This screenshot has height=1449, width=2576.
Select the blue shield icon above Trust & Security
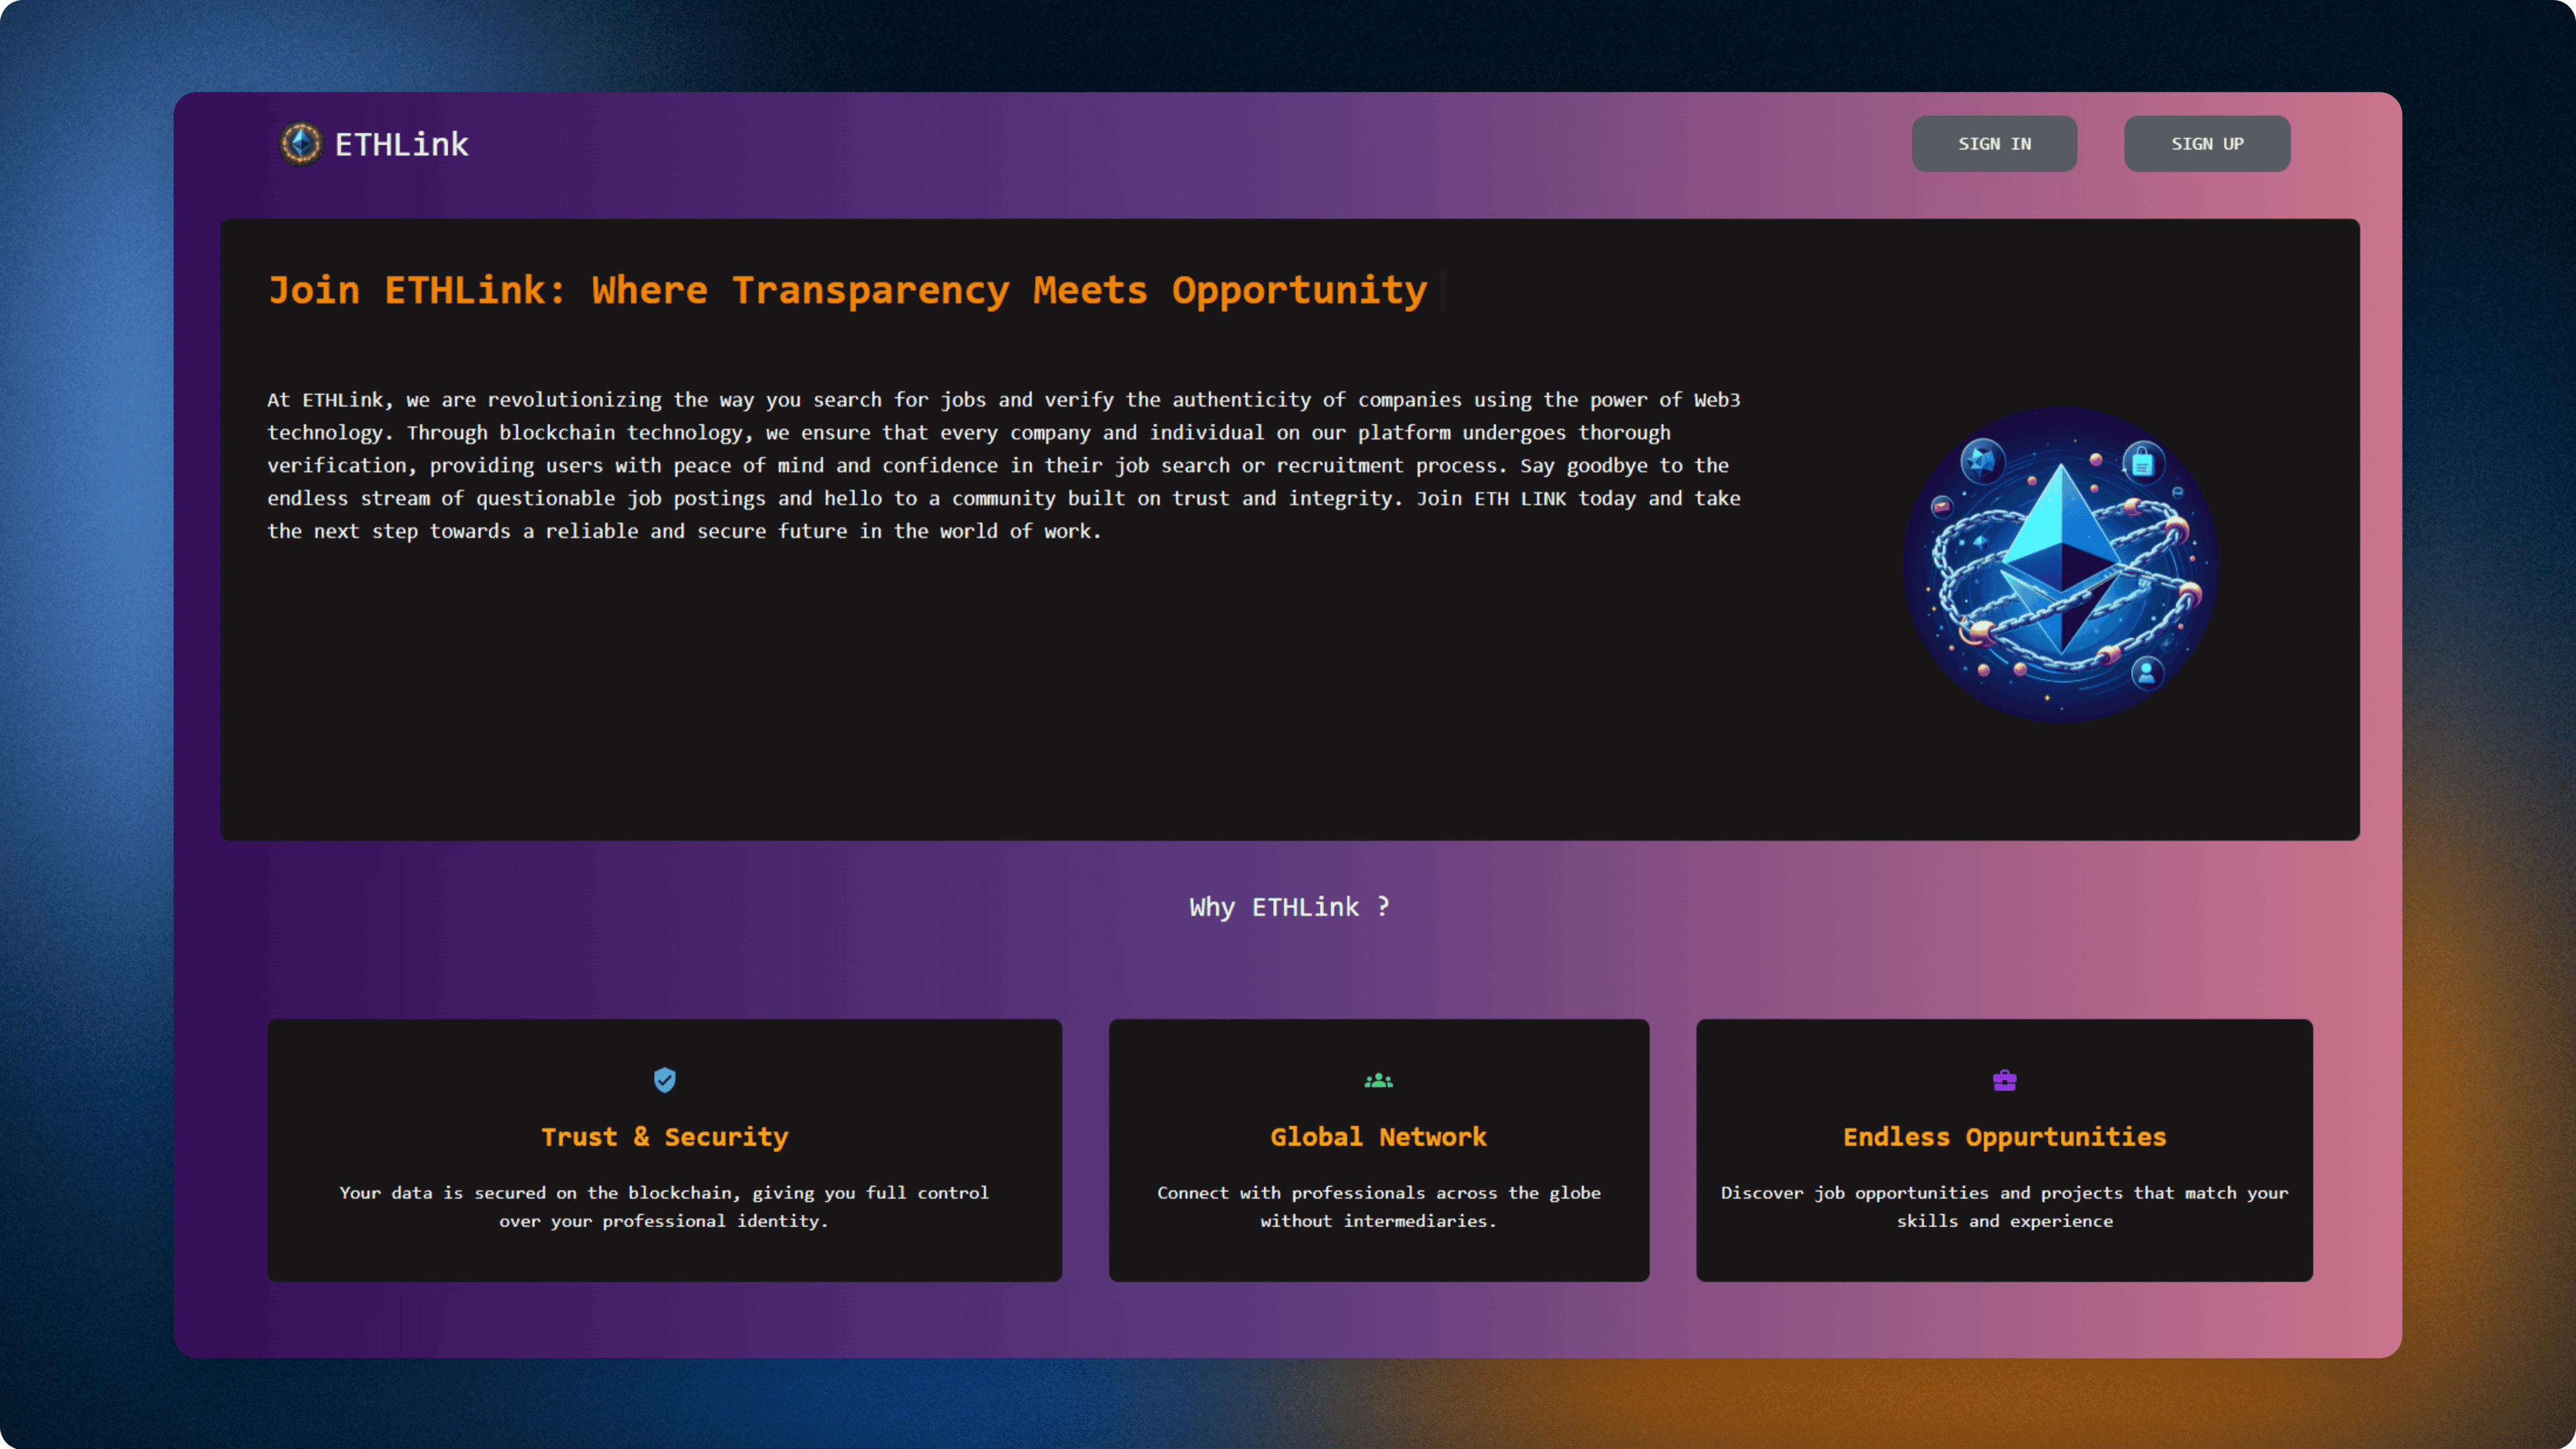pos(664,1079)
